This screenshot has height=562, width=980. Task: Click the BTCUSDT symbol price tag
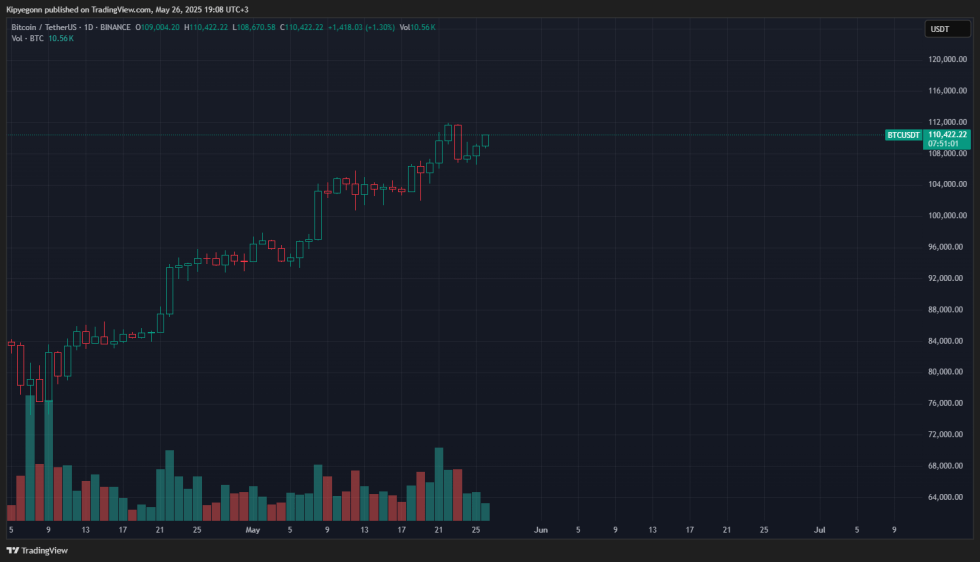[904, 134]
